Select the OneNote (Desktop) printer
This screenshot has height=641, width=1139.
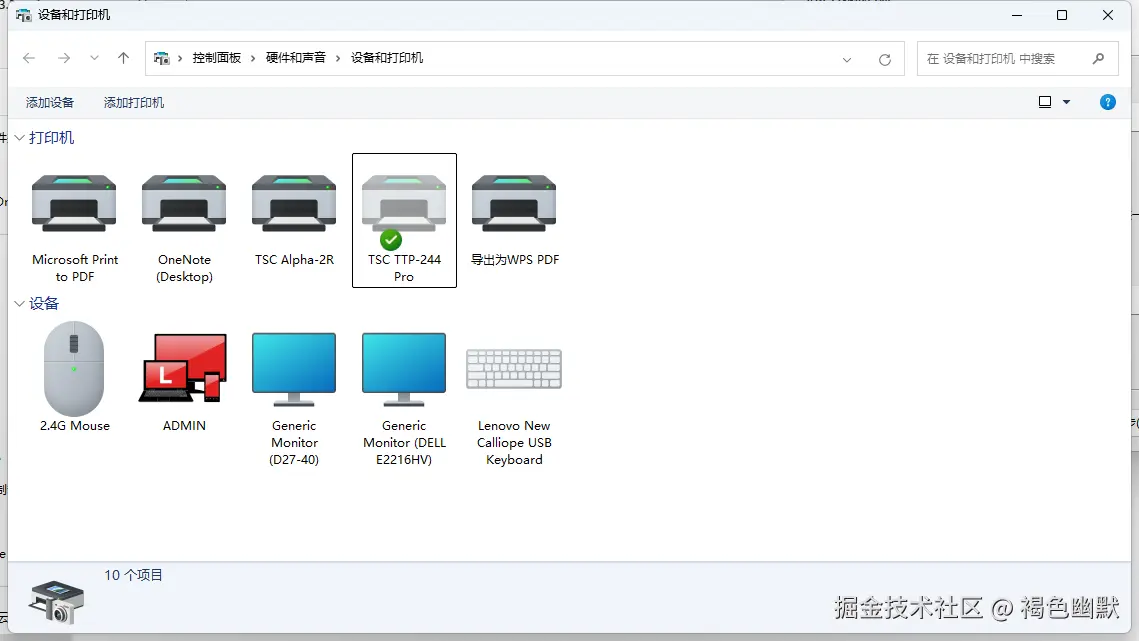(184, 203)
